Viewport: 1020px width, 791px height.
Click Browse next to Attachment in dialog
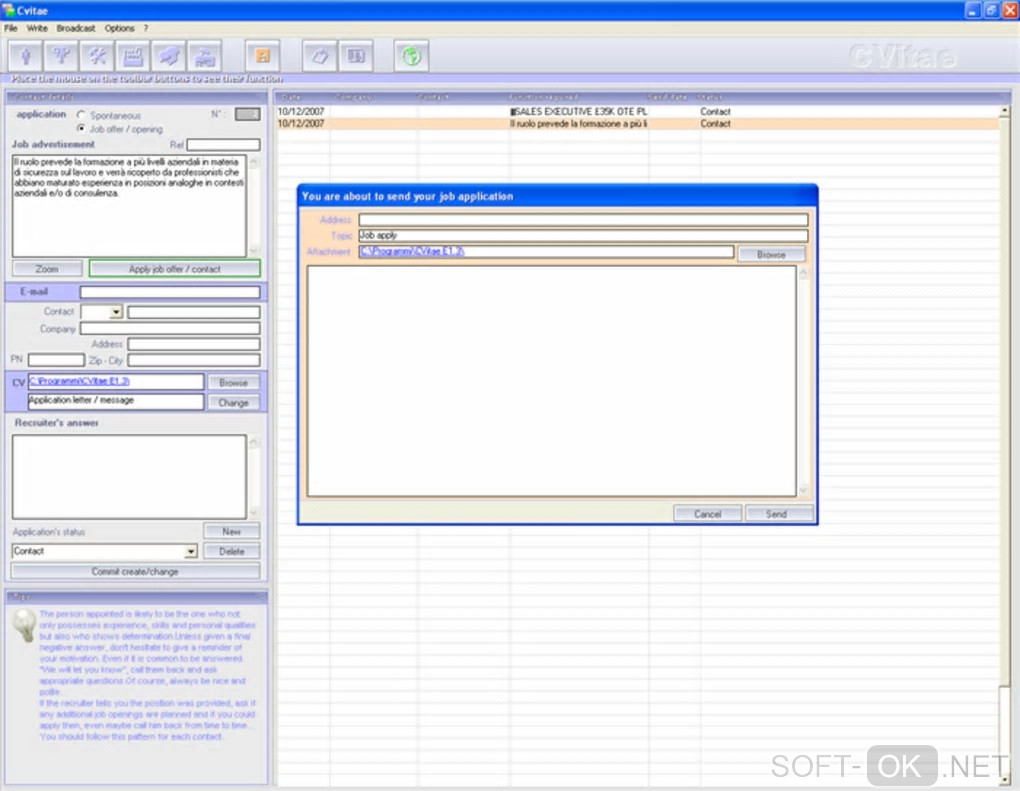point(772,254)
